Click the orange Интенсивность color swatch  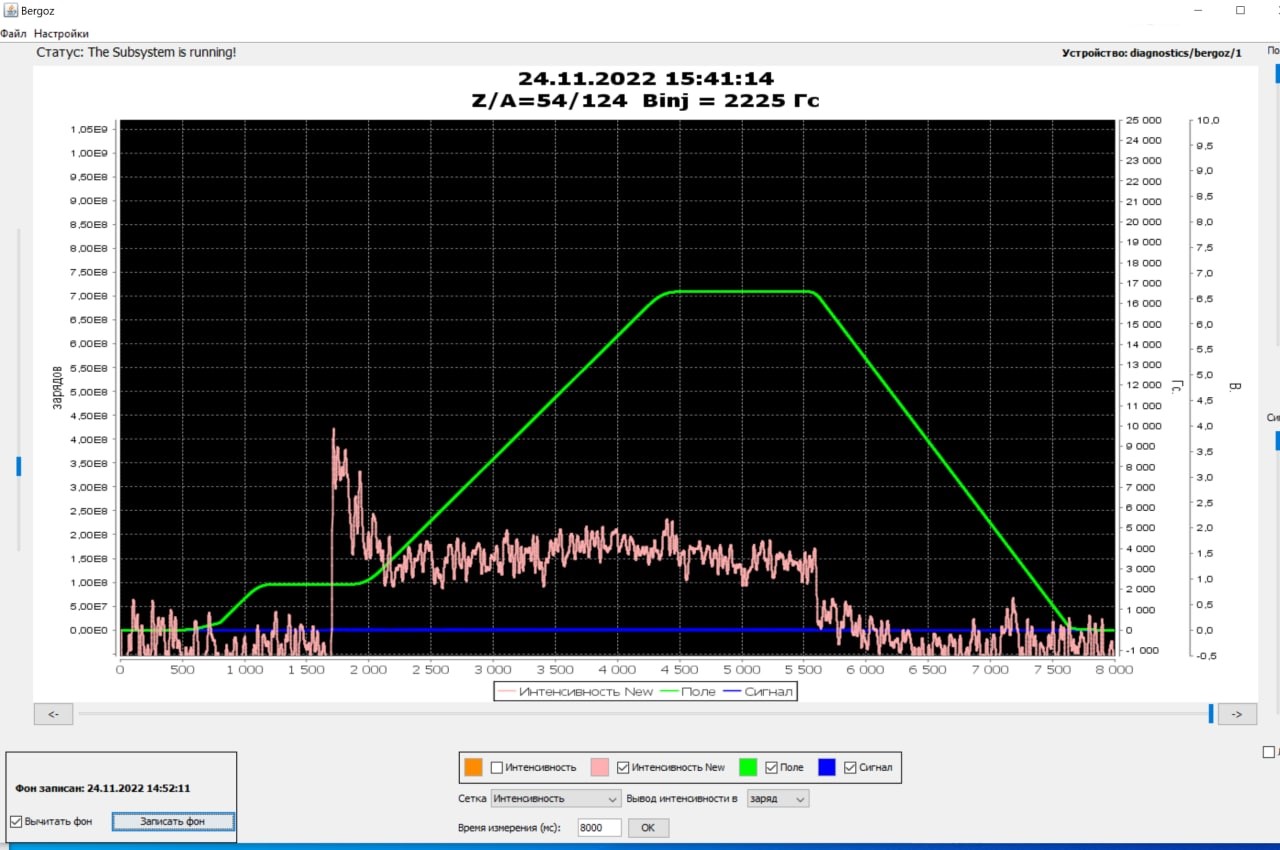473,767
